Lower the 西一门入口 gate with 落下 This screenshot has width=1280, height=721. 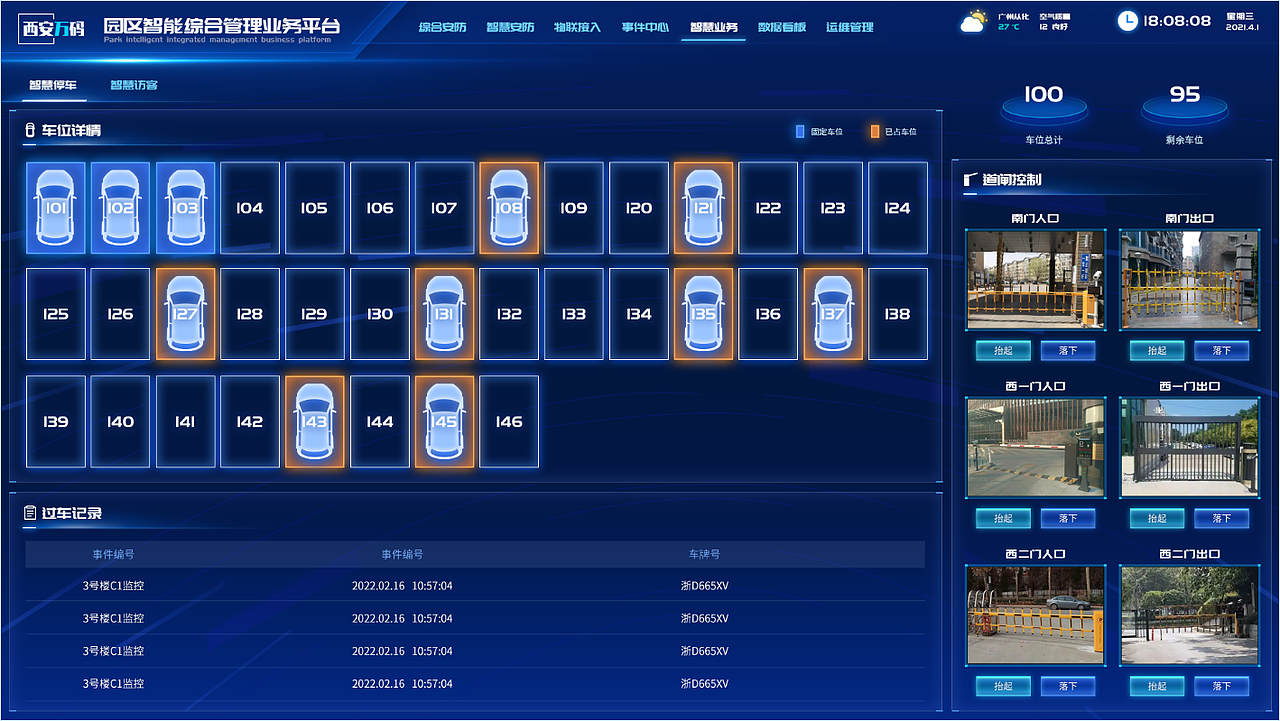[1068, 519]
